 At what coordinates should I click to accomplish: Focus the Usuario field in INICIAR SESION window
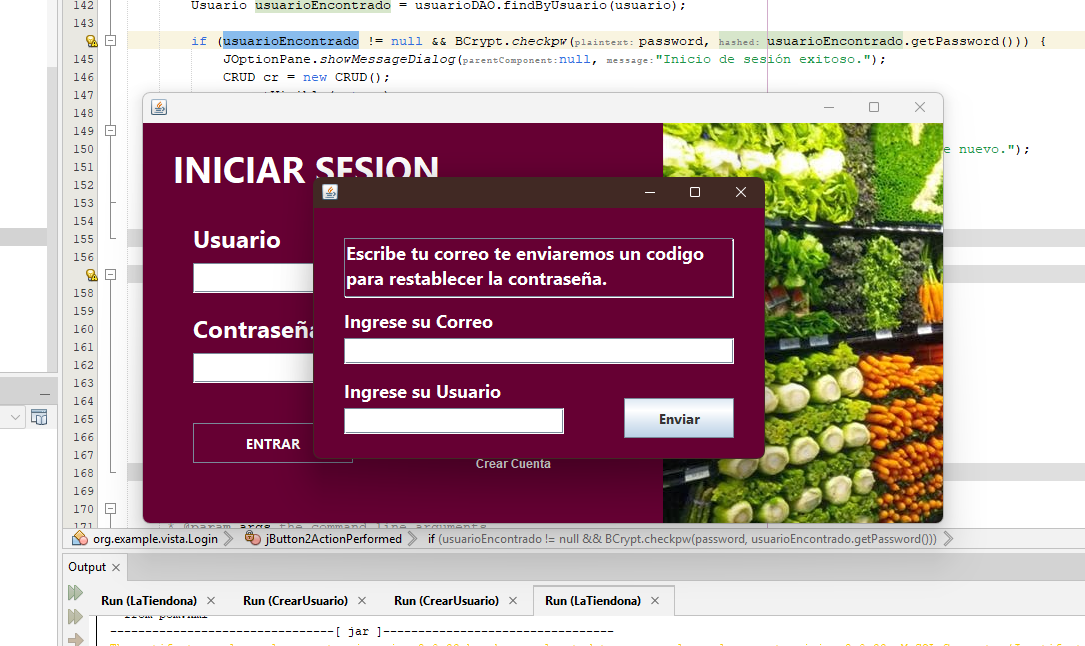coord(253,278)
